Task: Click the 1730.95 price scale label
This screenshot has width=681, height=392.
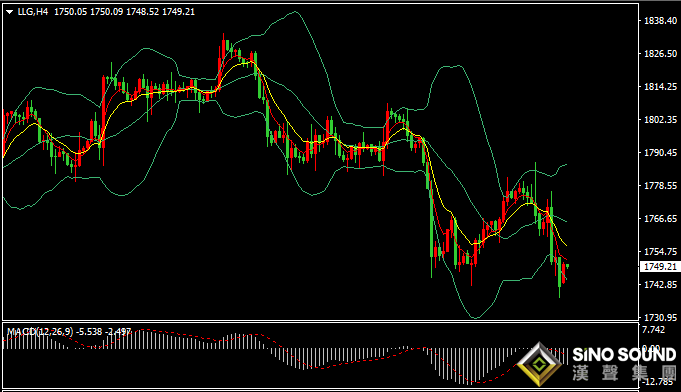Action: click(x=660, y=318)
